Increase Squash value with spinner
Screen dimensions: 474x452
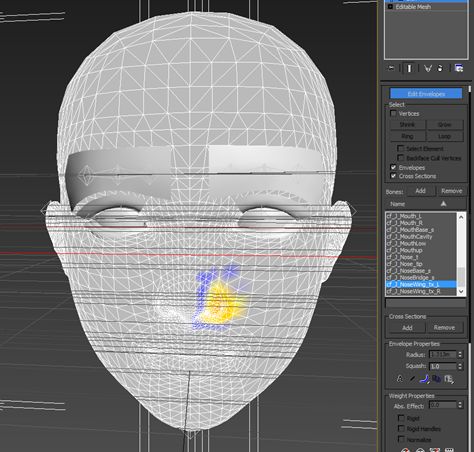pyautogui.click(x=460, y=364)
